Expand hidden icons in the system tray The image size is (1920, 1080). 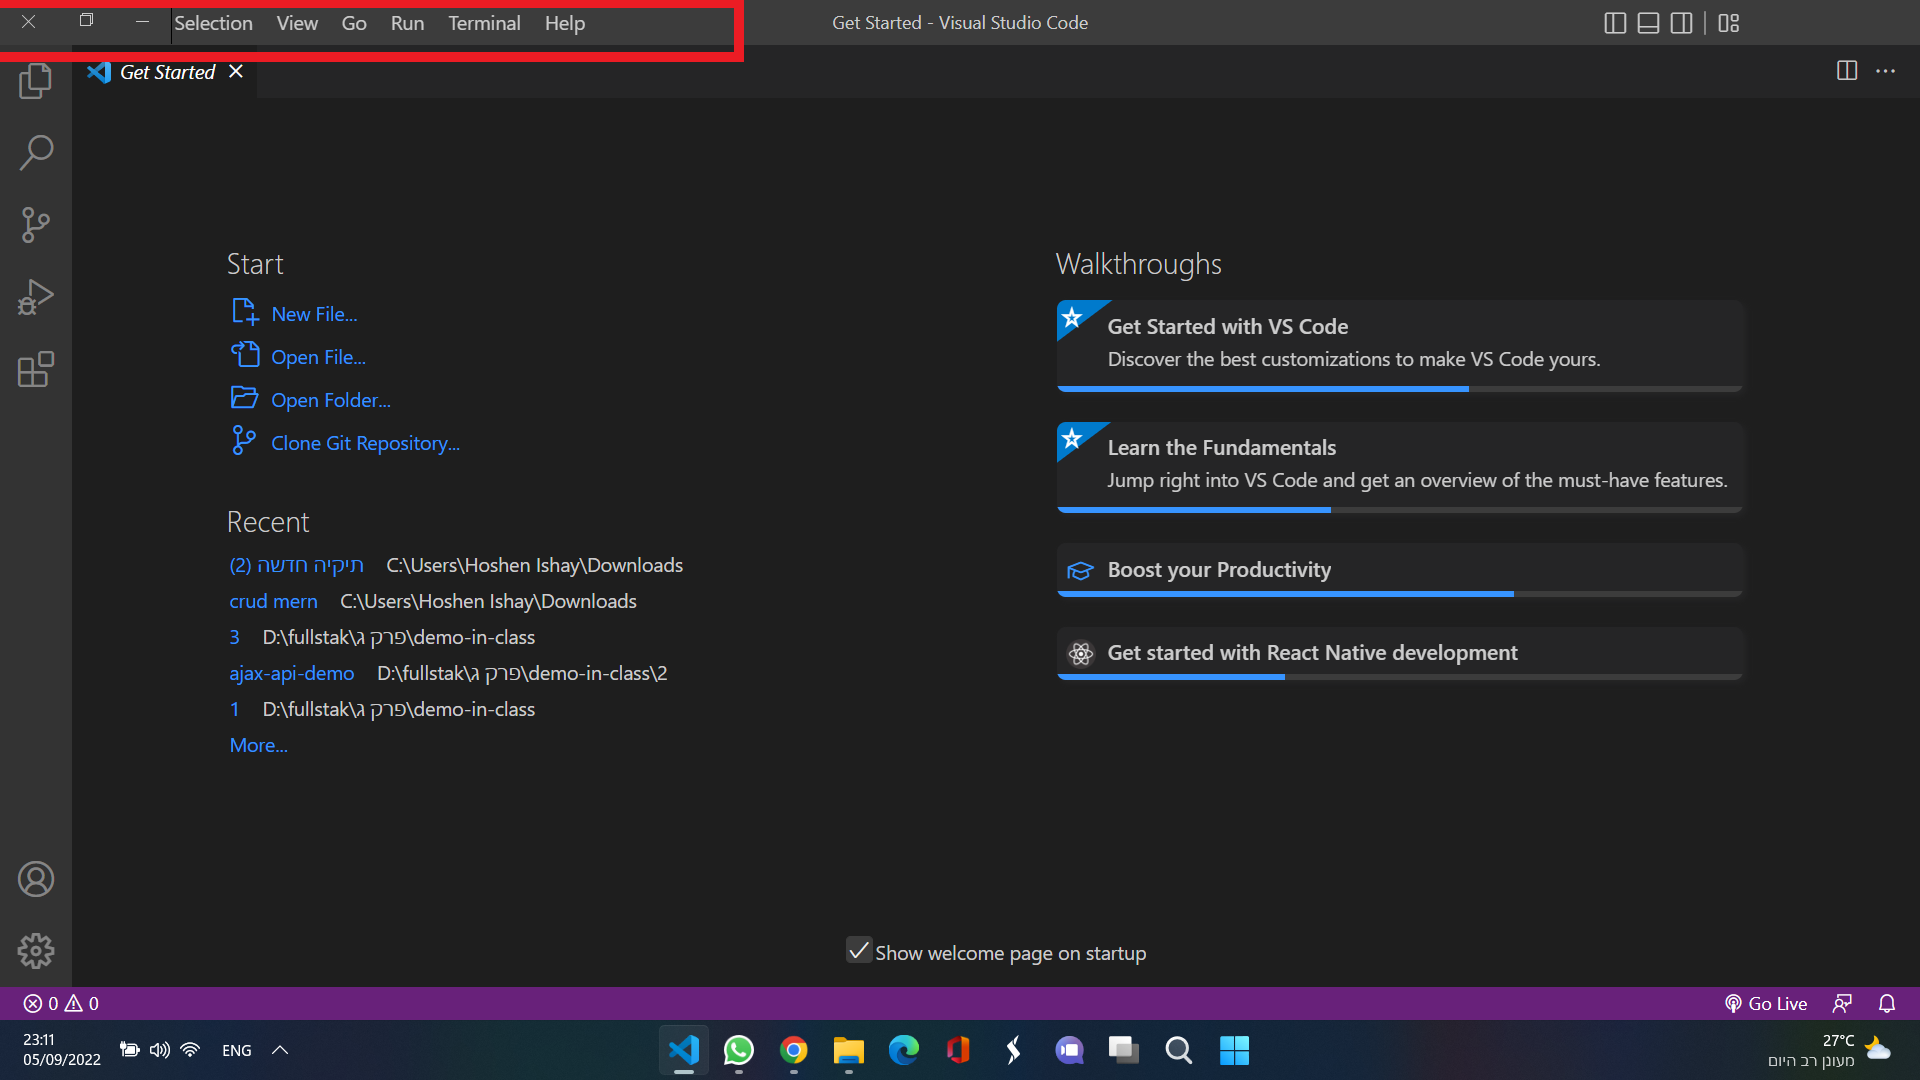(x=279, y=1049)
